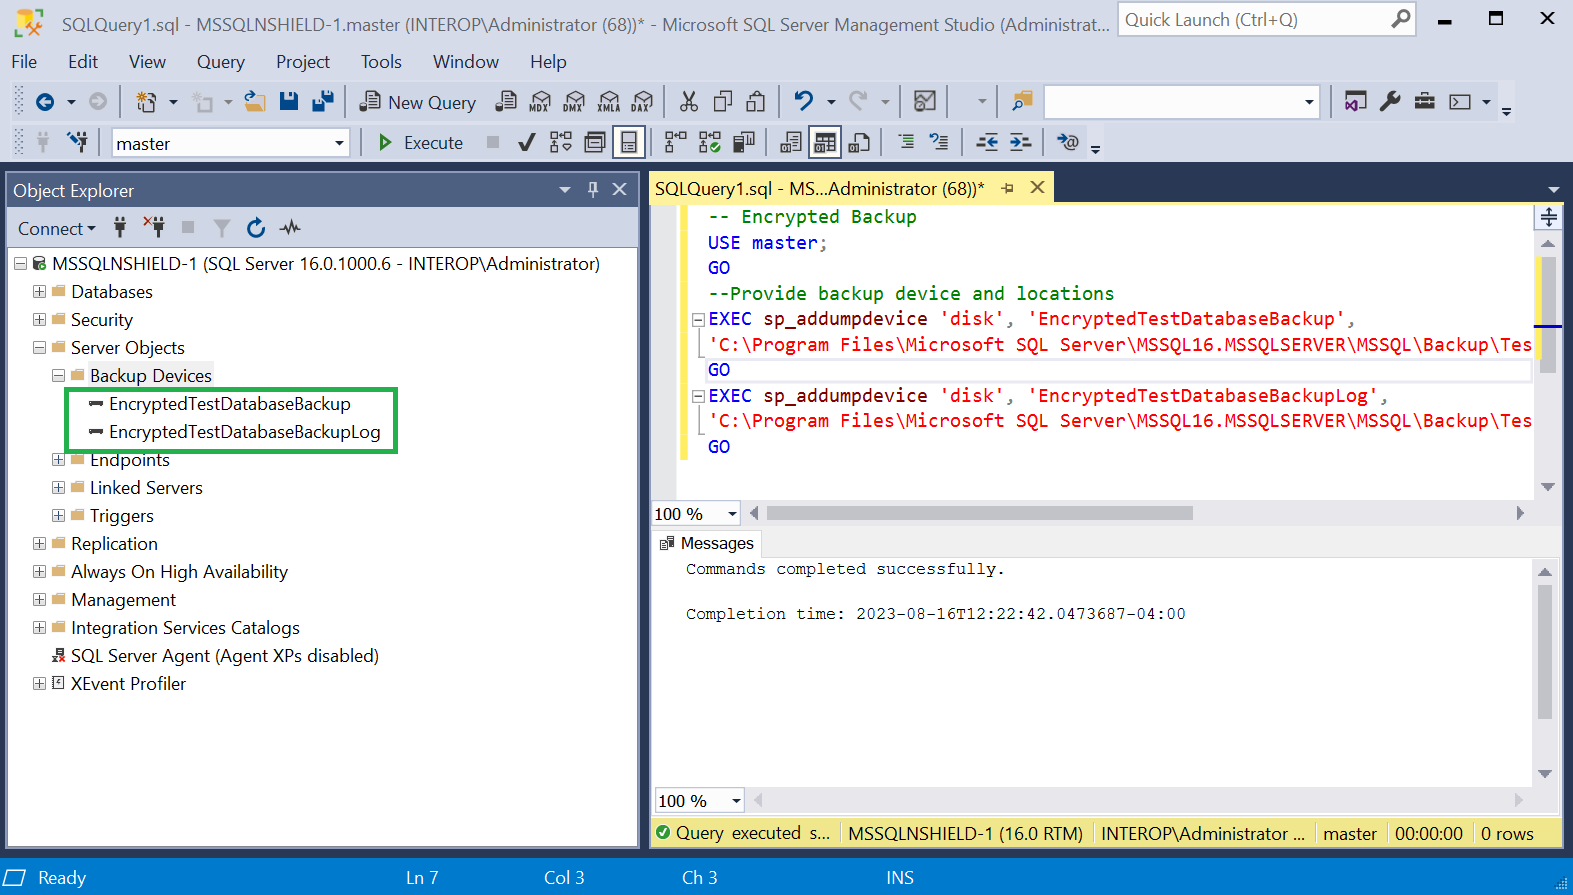Viewport: 1573px width, 895px height.
Task: Click the Disconnect plug icon in Object Explorer
Action: (x=154, y=227)
